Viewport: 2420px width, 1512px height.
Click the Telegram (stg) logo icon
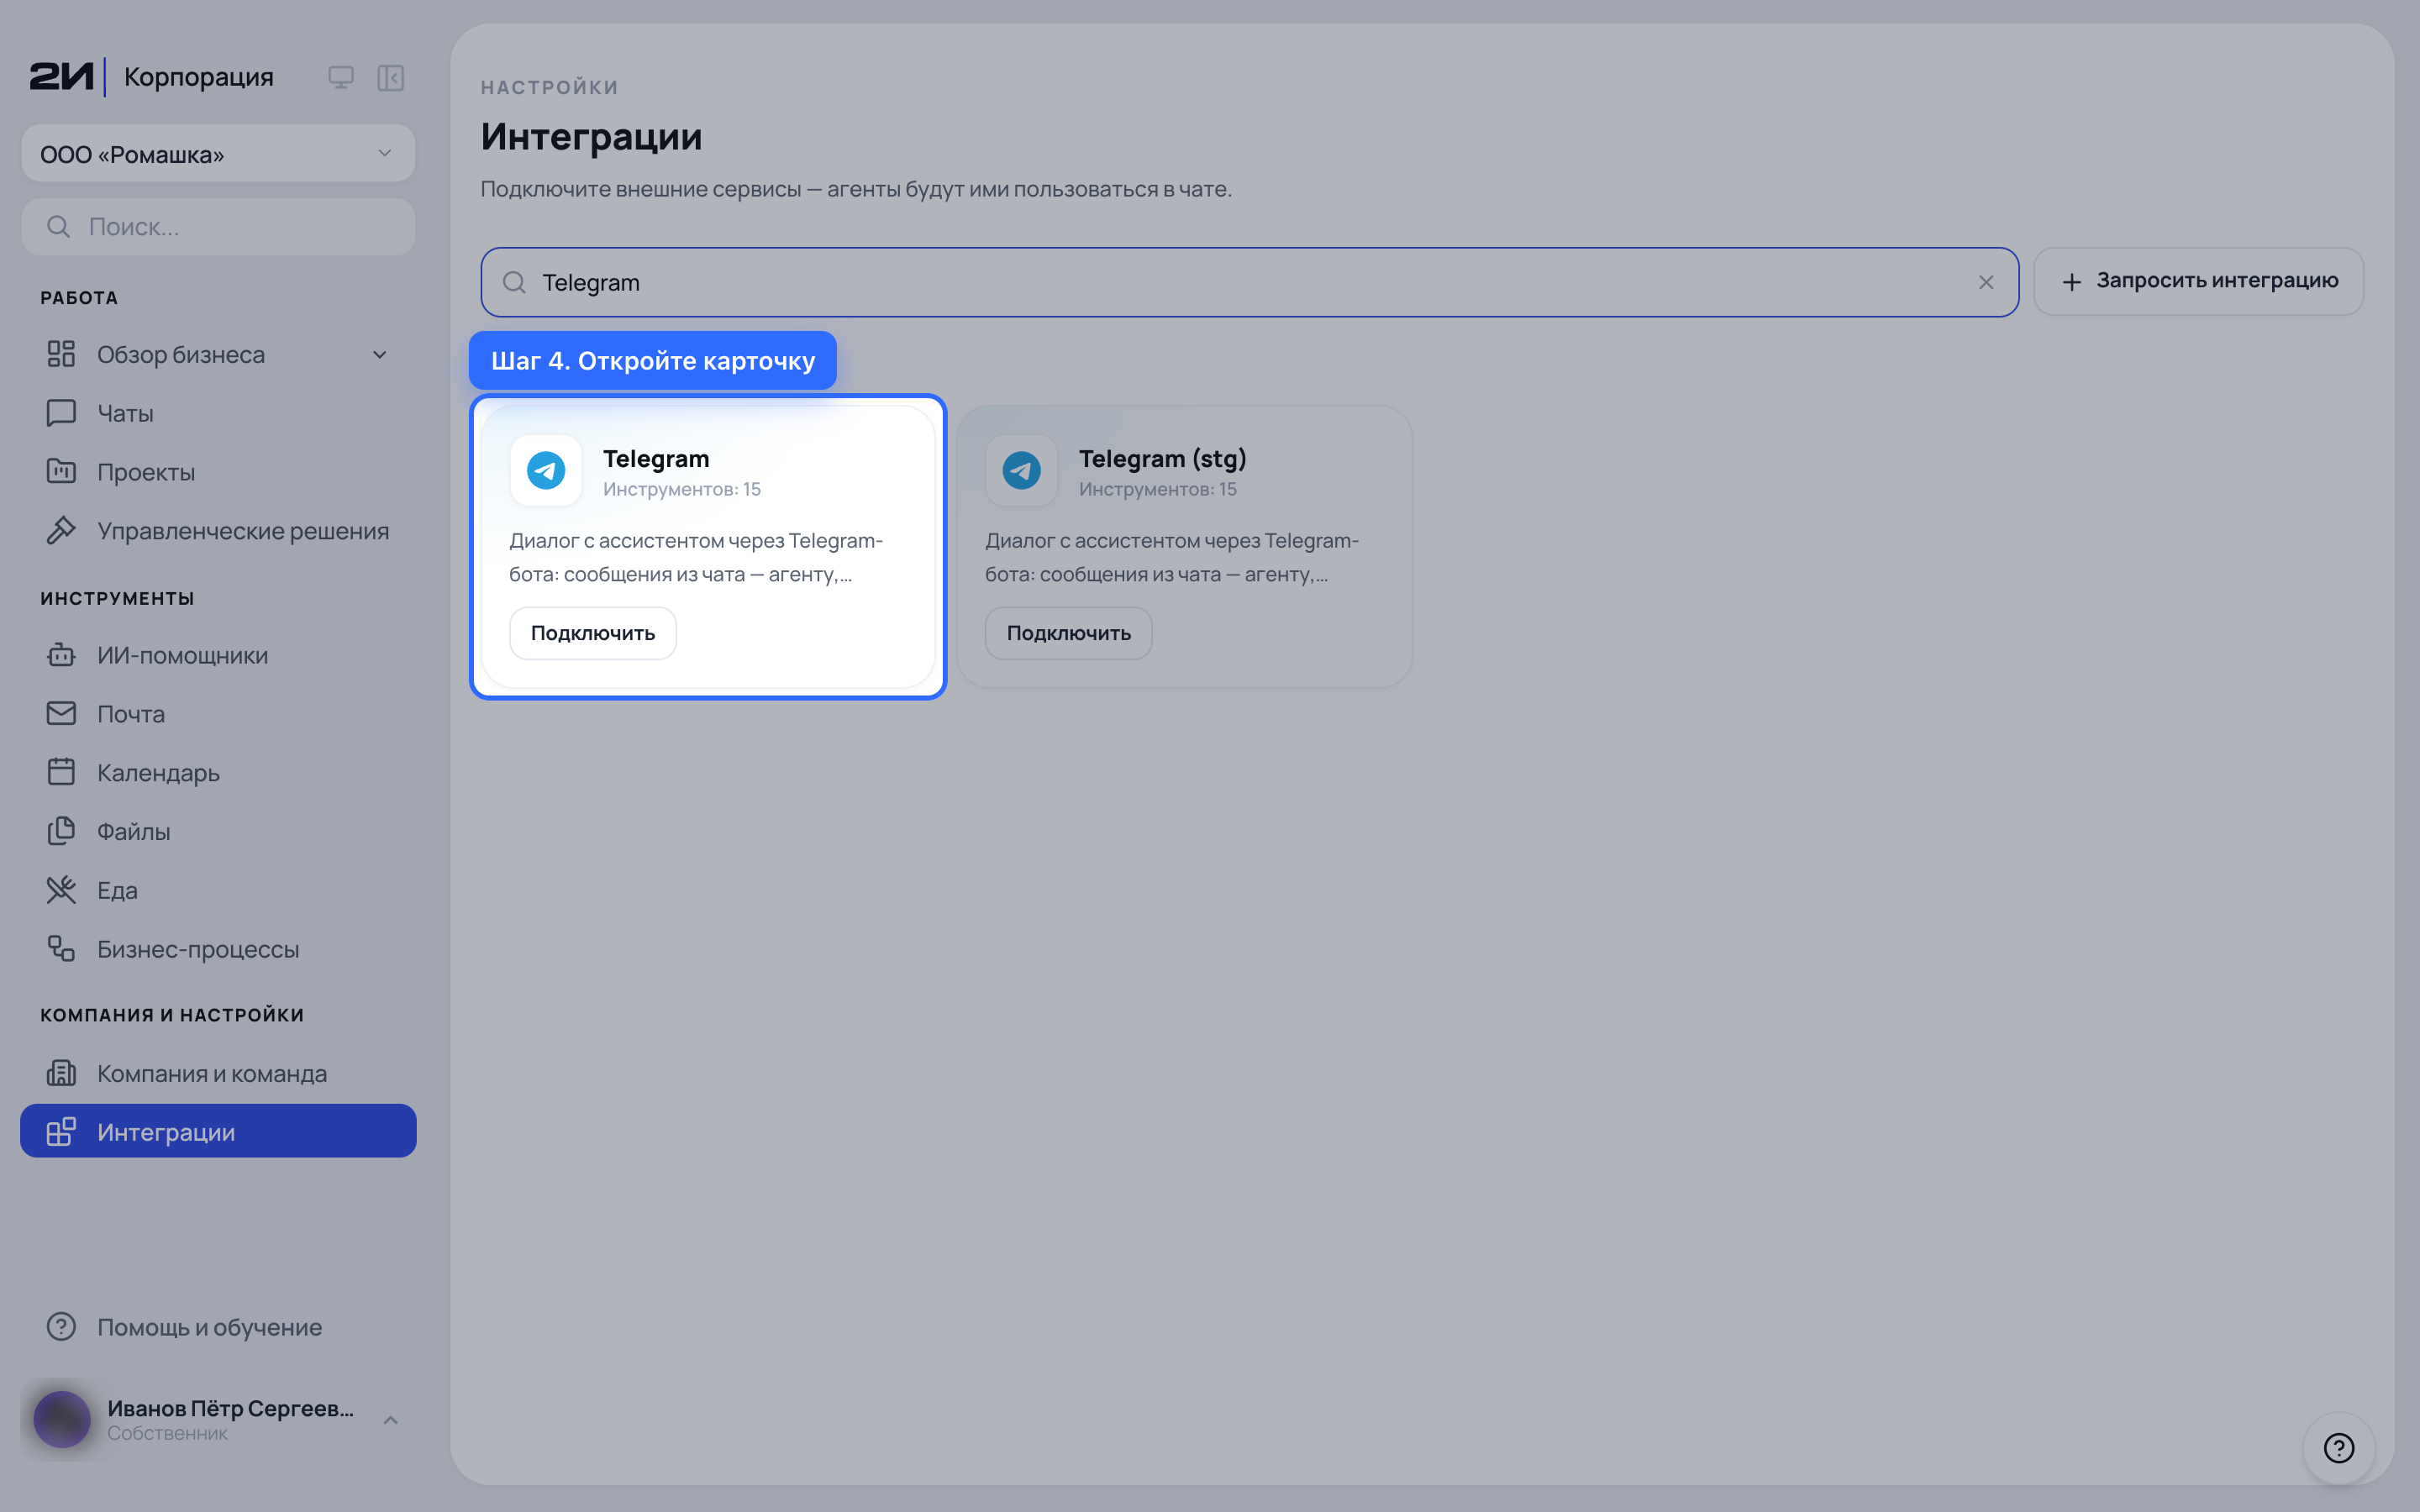pos(1022,470)
